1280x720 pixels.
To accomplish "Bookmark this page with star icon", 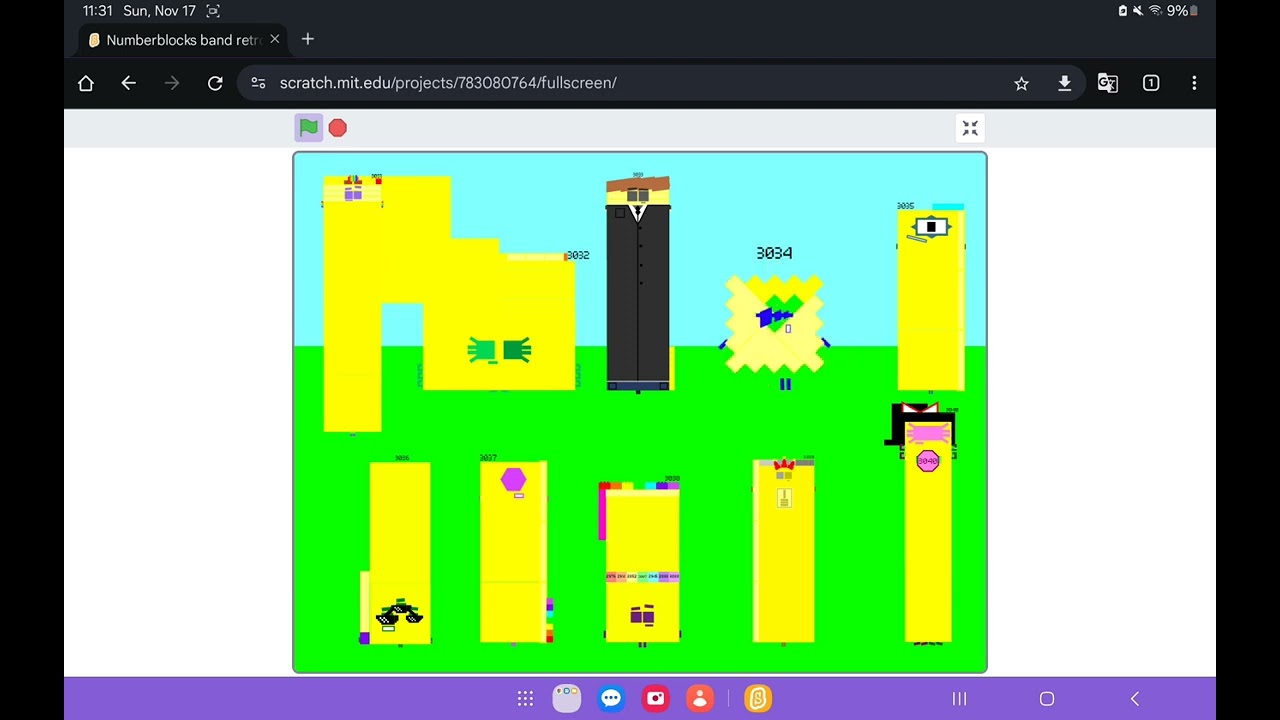I will pos(1021,83).
